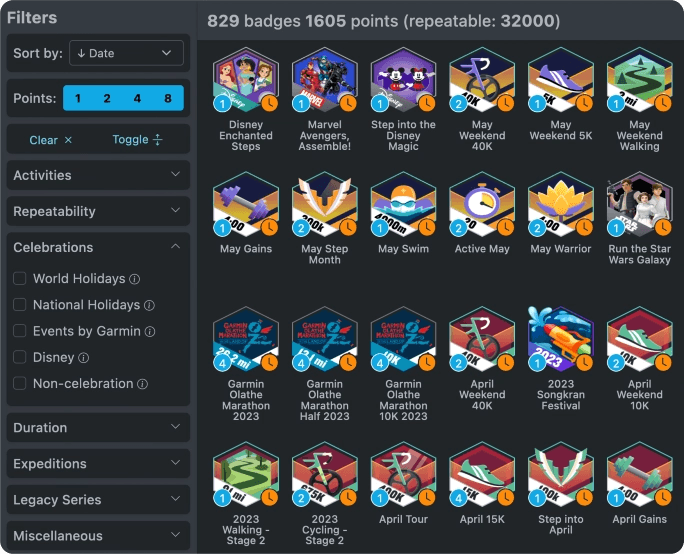Toggle the 2 points filter
Image resolution: width=684 pixels, height=554 pixels.
click(x=107, y=98)
